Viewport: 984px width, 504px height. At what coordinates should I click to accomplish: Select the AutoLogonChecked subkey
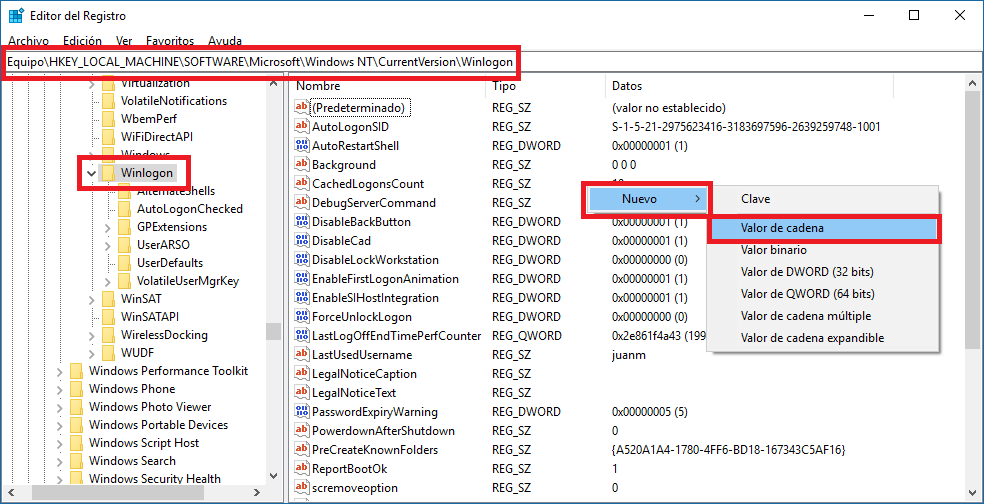tap(190, 209)
